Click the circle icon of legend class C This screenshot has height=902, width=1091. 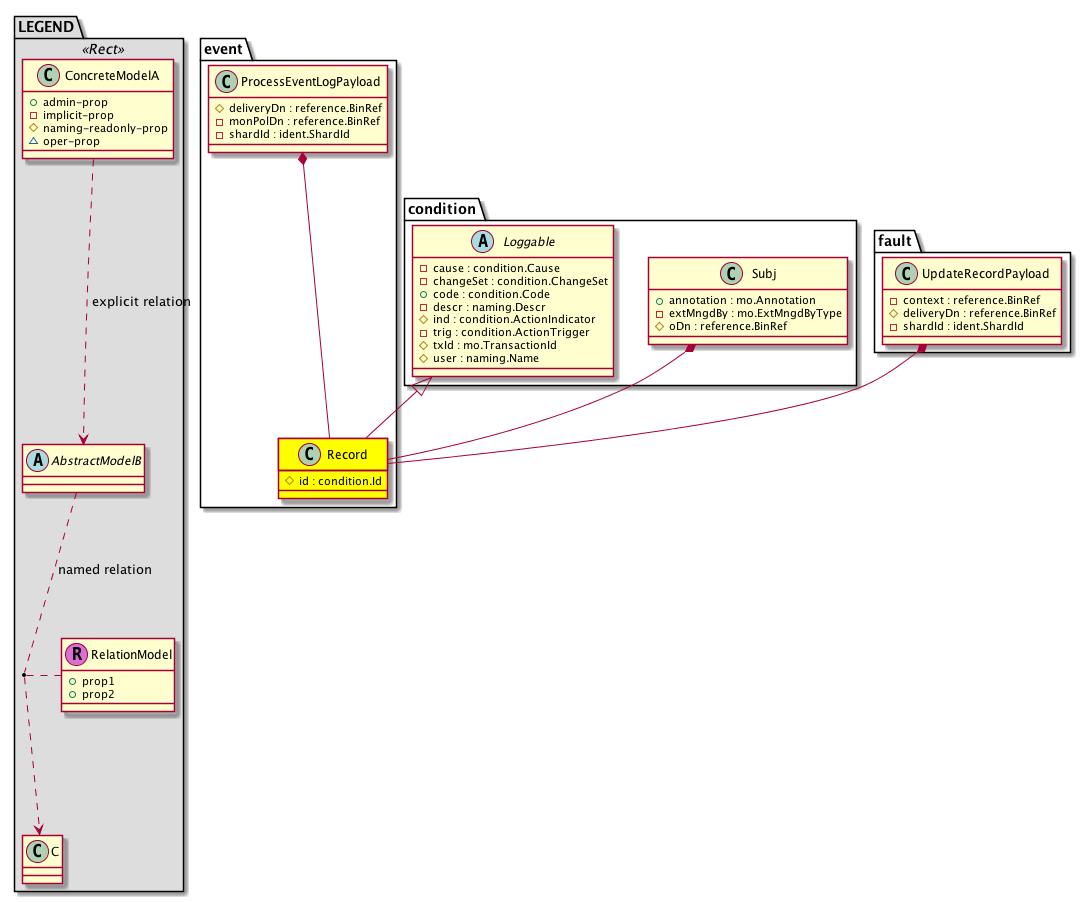[35, 850]
